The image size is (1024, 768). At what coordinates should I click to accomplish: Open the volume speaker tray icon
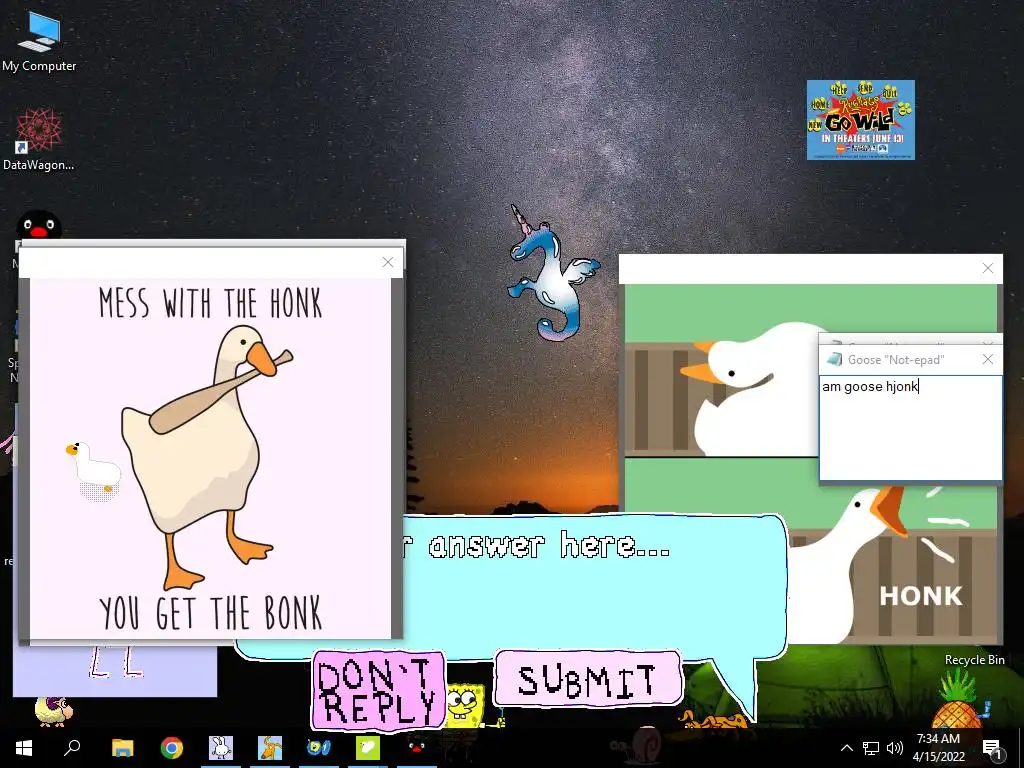click(x=895, y=748)
